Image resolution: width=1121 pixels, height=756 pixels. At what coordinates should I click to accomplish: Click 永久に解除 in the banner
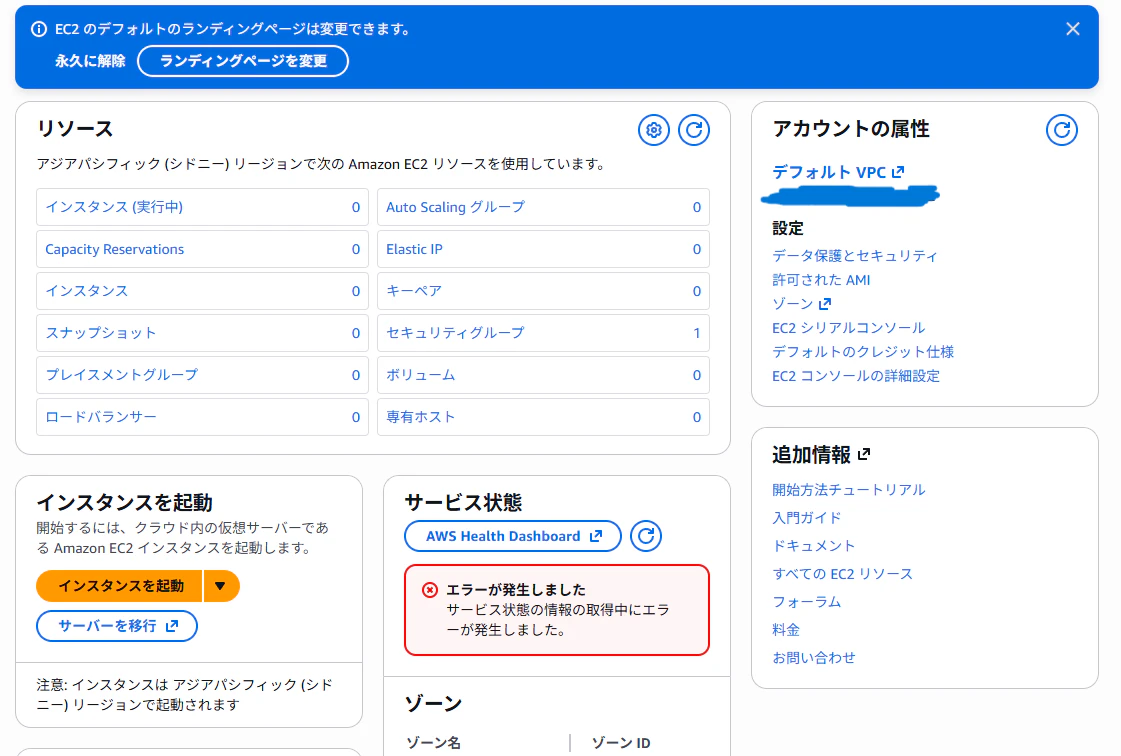[90, 61]
